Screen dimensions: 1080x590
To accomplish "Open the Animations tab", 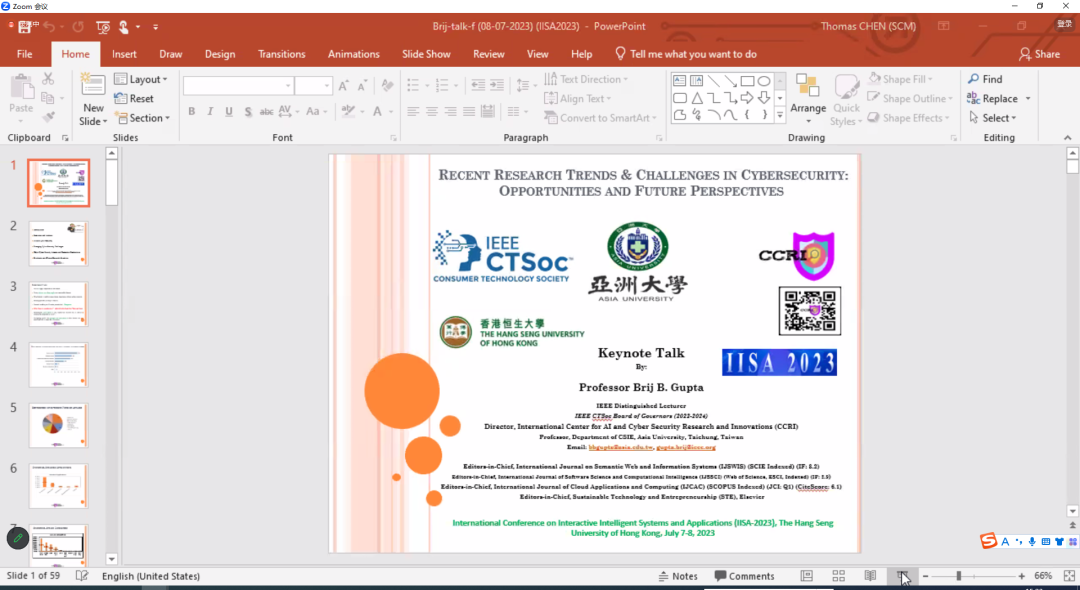I will (353, 54).
